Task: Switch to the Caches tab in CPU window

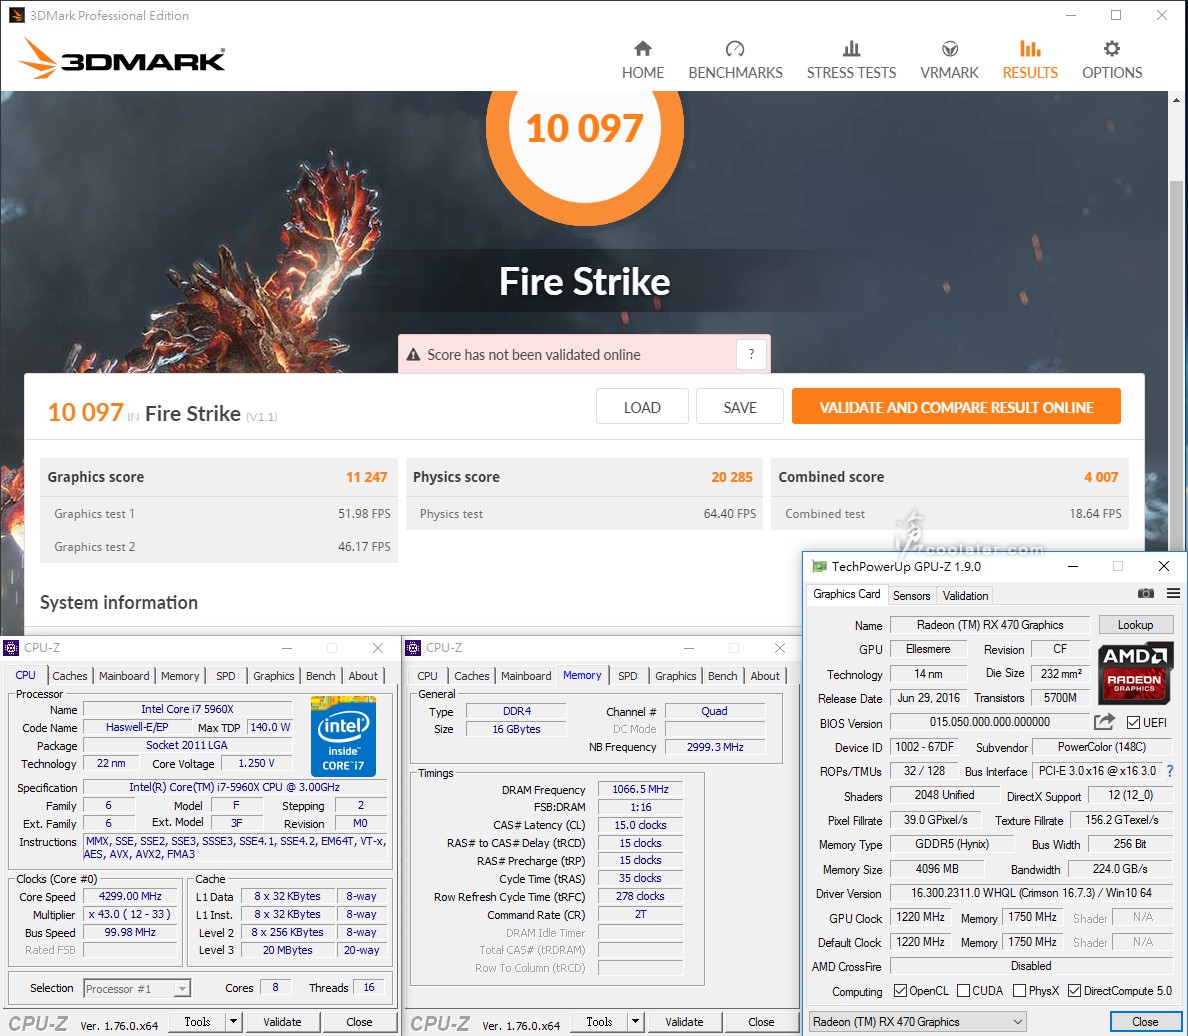Action: (70, 675)
